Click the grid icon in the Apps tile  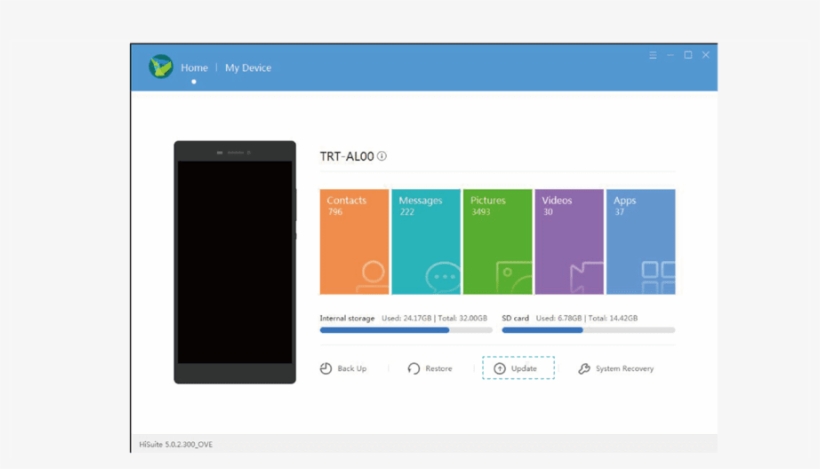tap(658, 278)
